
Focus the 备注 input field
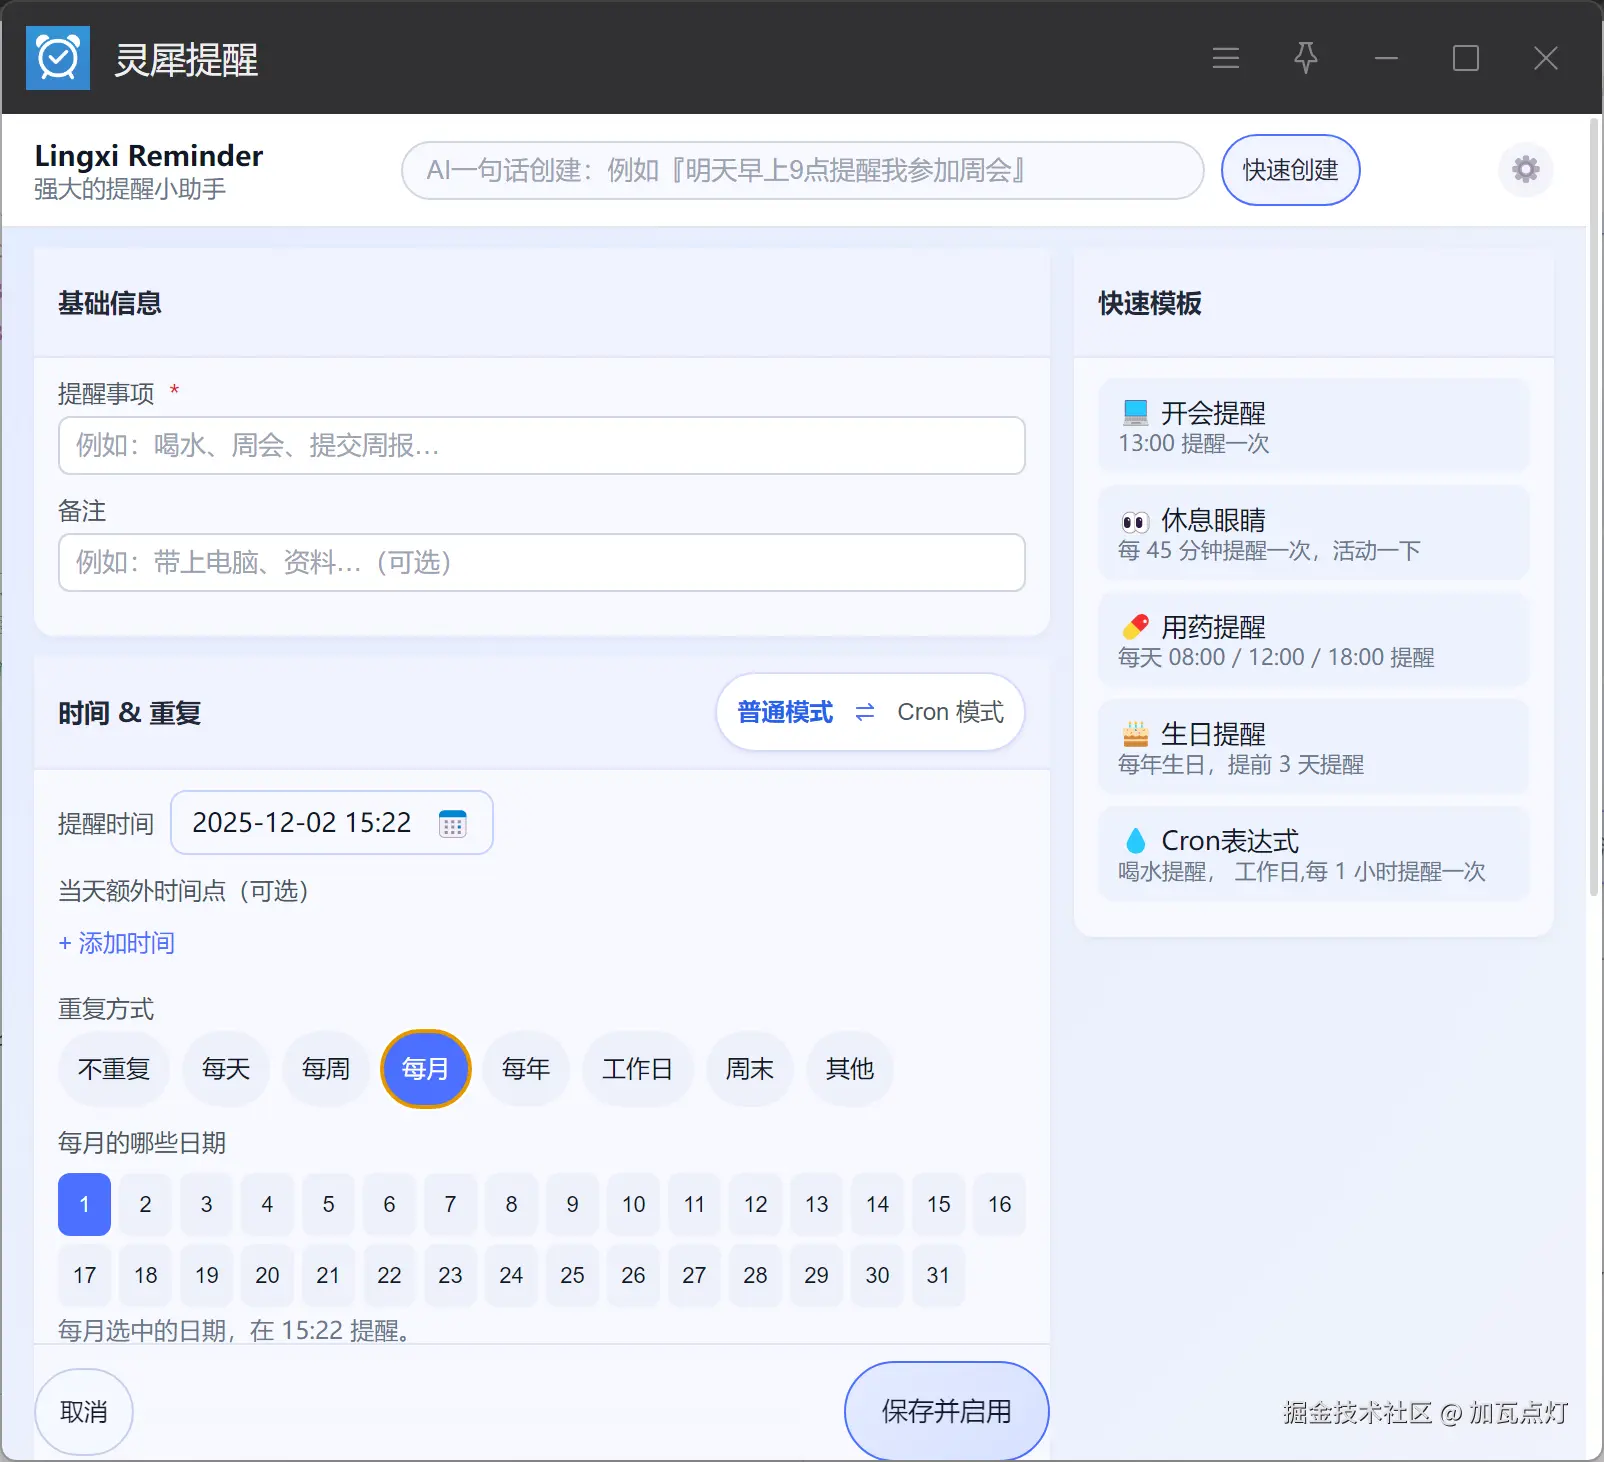tap(542, 562)
